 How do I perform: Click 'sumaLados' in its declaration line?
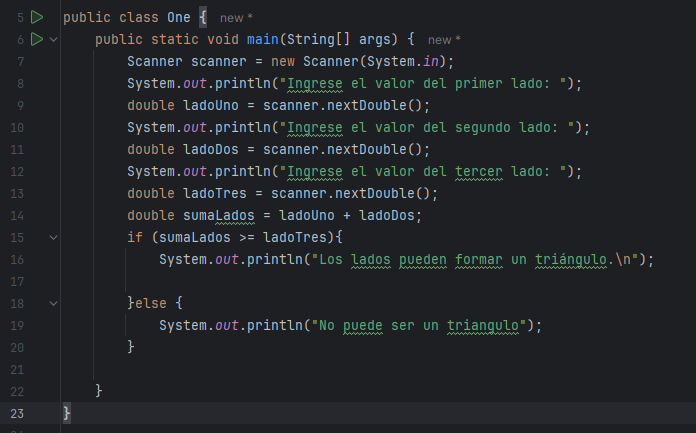pyautogui.click(x=219, y=215)
